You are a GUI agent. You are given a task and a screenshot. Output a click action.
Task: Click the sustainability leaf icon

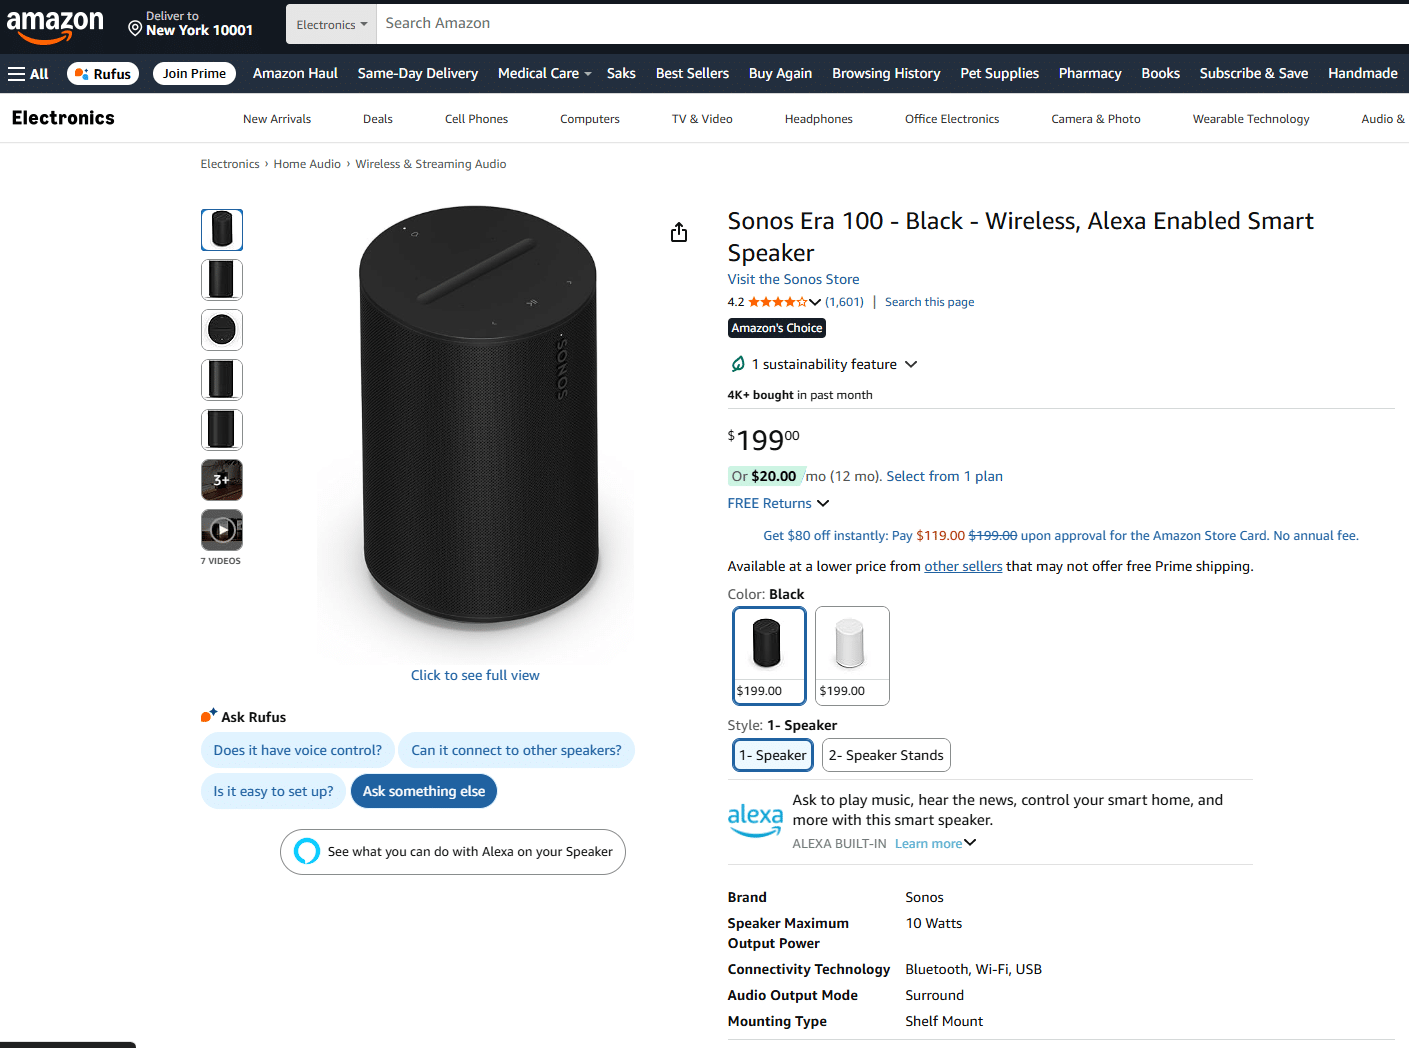click(738, 364)
